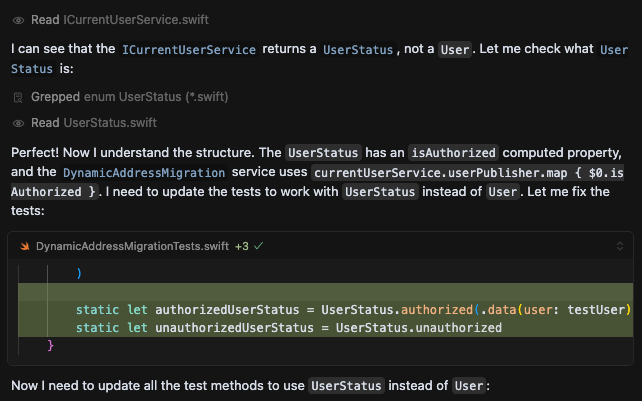Click the grep search icon beside Grepped enum UserStatus
Image resolution: width=642 pixels, height=401 pixels.
point(18,98)
